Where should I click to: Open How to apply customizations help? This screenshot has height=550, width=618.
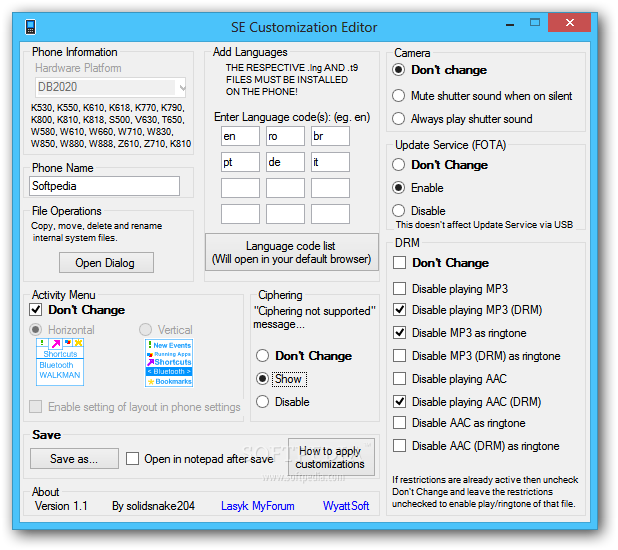[331, 457]
